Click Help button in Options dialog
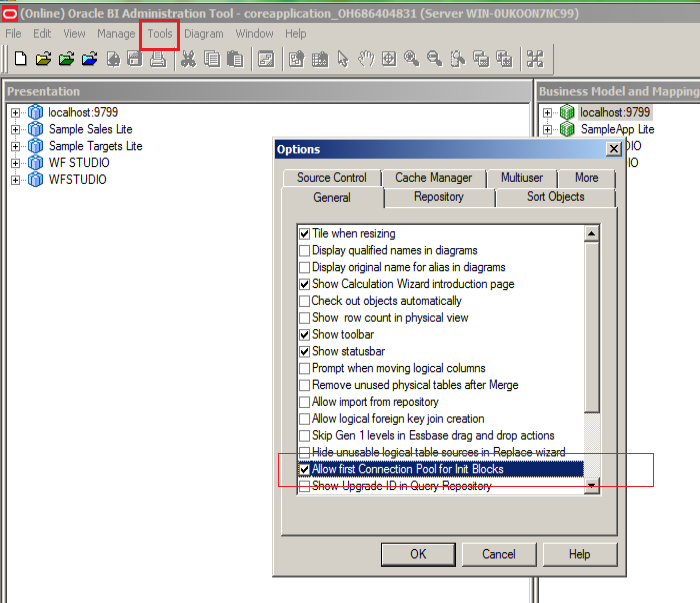This screenshot has width=700, height=603. (579, 554)
